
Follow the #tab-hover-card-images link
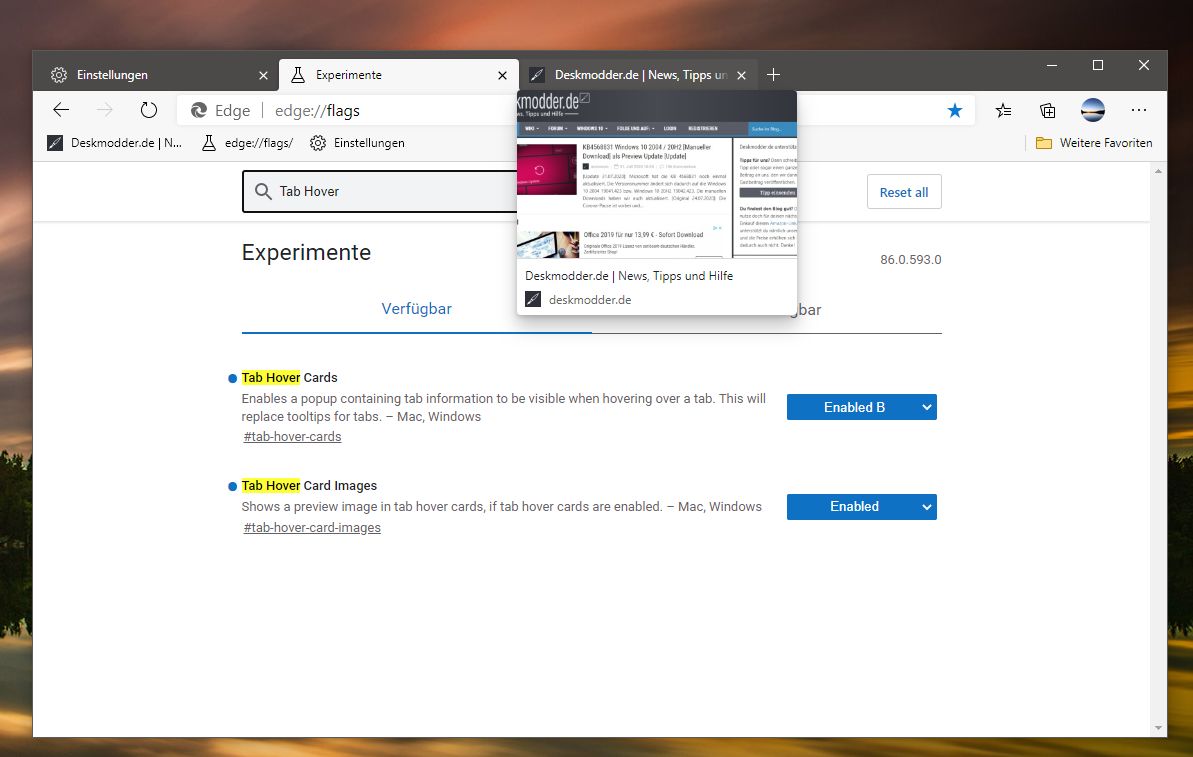click(x=312, y=527)
